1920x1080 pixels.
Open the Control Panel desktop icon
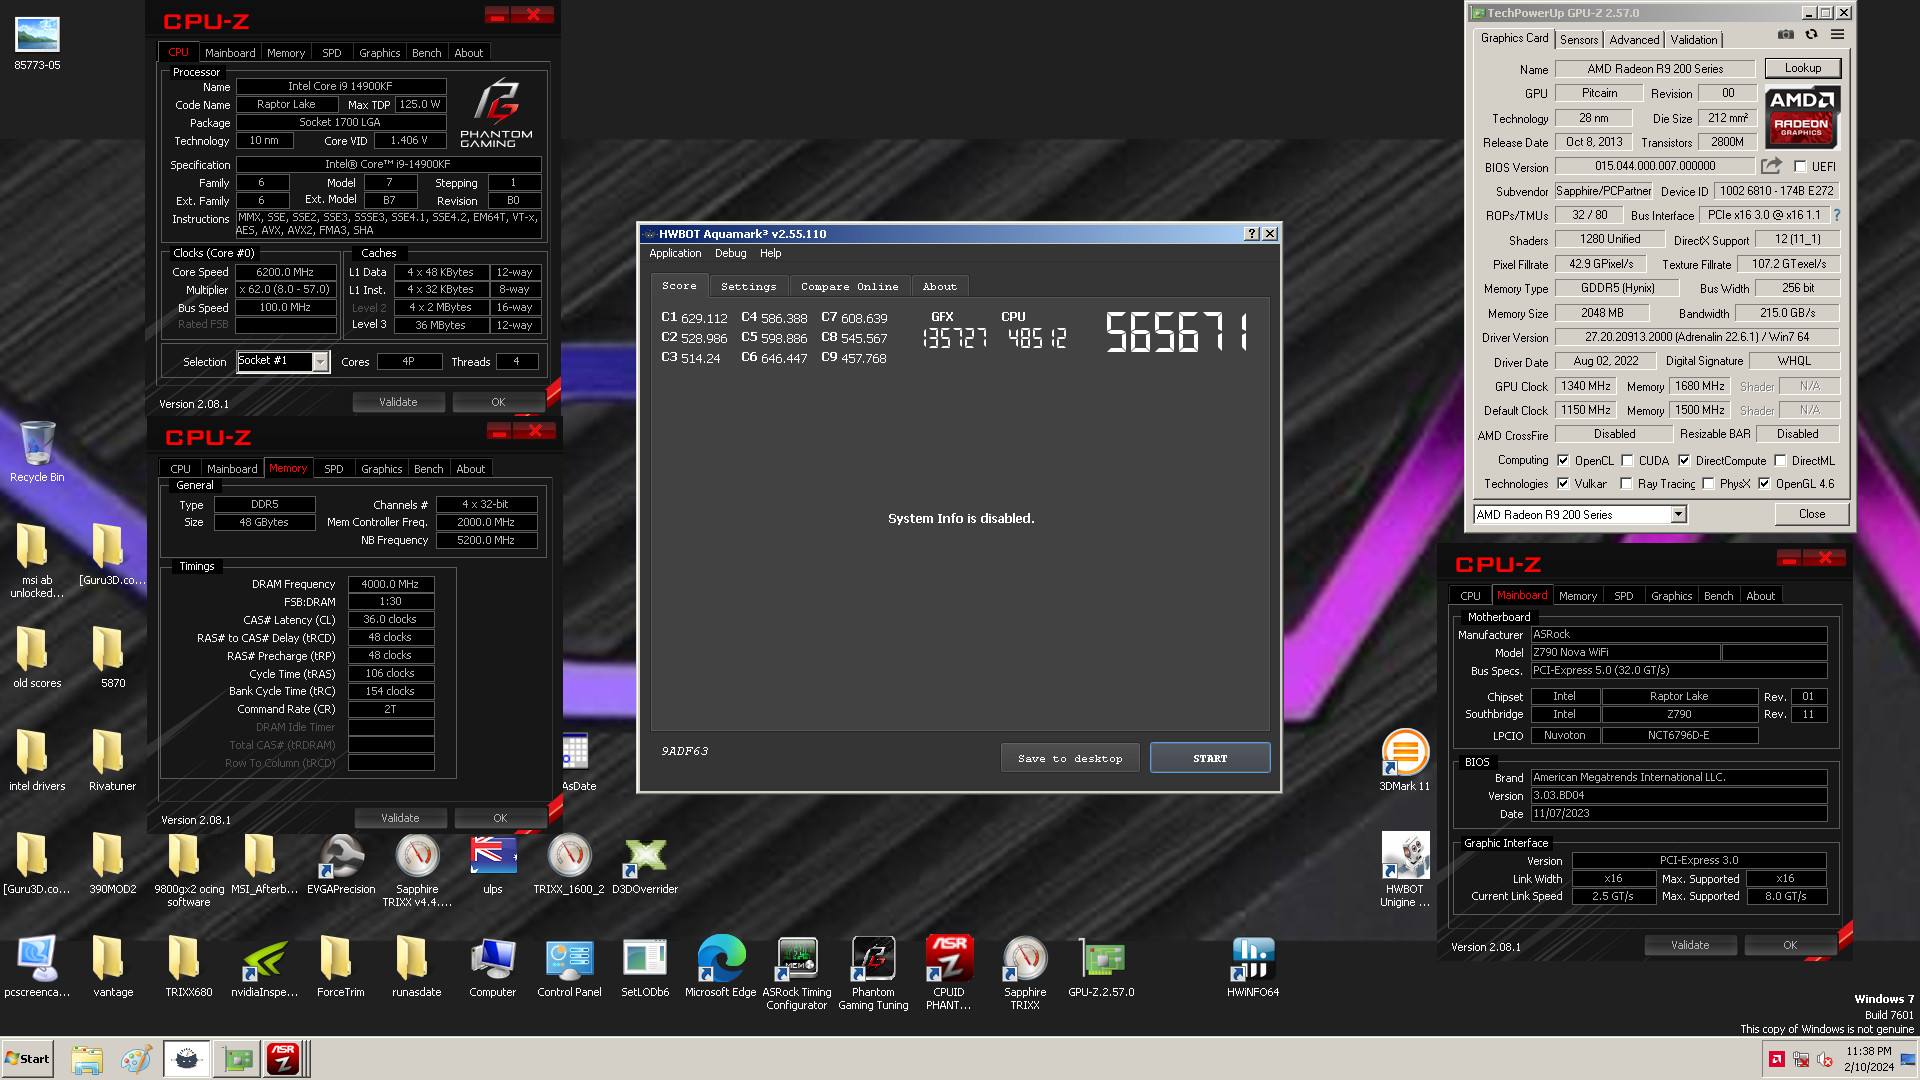(569, 967)
